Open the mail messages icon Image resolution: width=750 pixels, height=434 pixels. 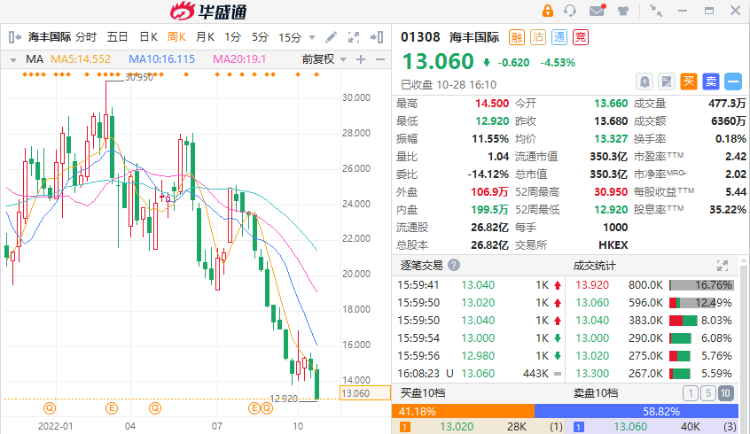(597, 11)
